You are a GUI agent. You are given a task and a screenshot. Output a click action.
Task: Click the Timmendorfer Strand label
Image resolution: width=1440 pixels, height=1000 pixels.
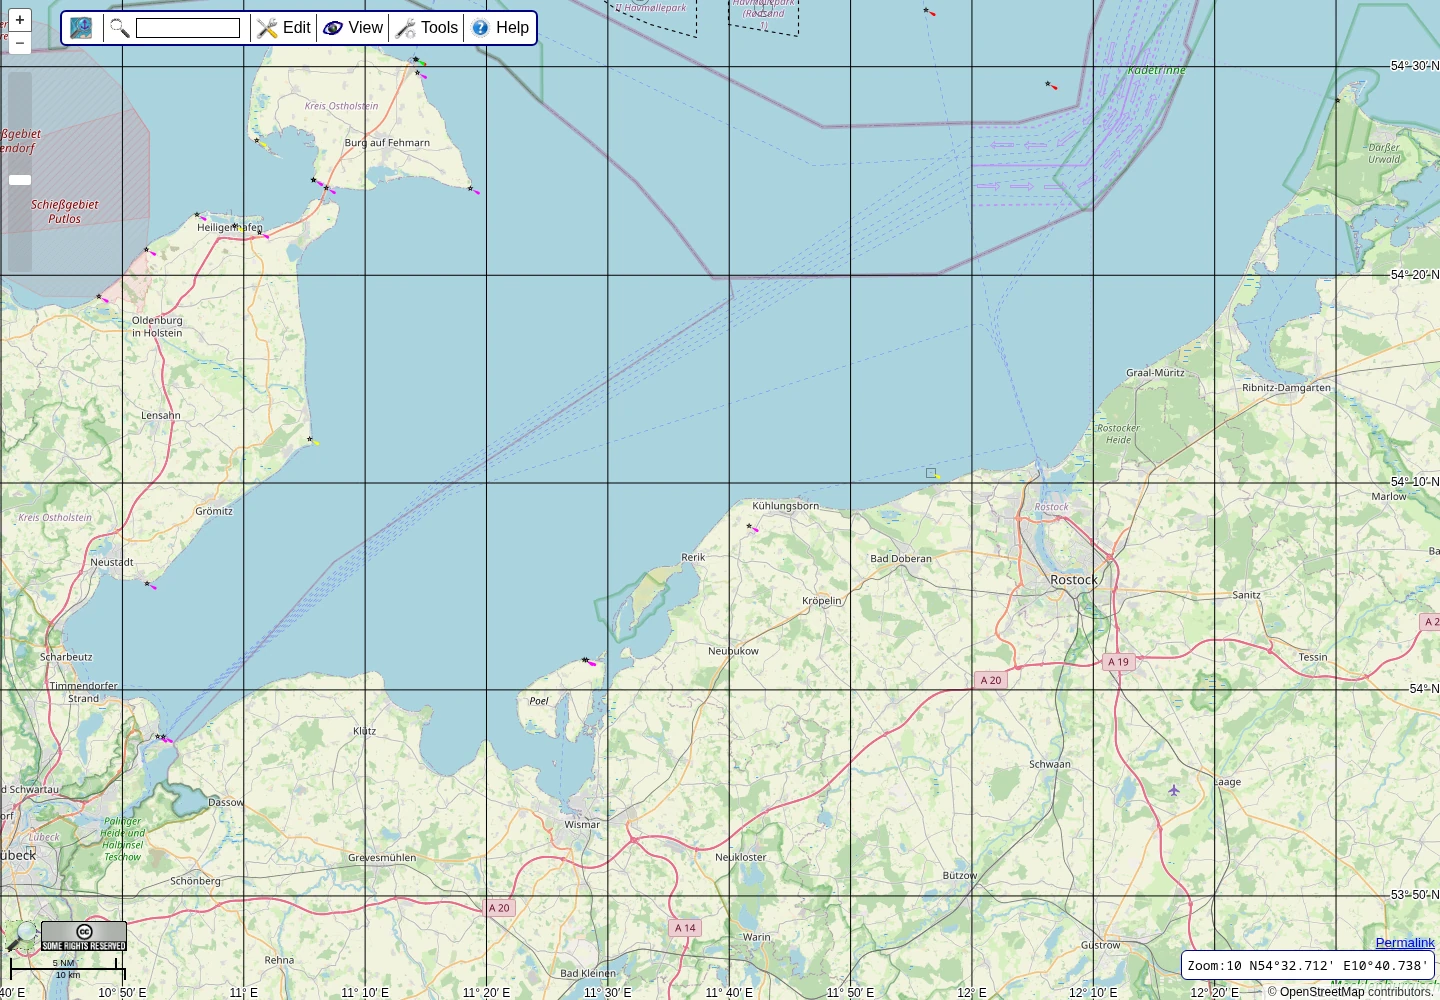tap(83, 692)
